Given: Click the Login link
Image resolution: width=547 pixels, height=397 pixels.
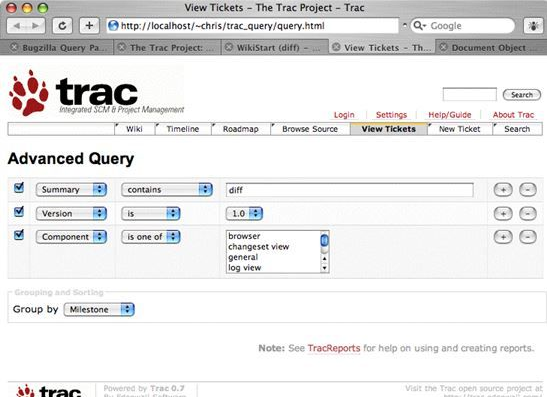Looking at the screenshot, I should (344, 115).
